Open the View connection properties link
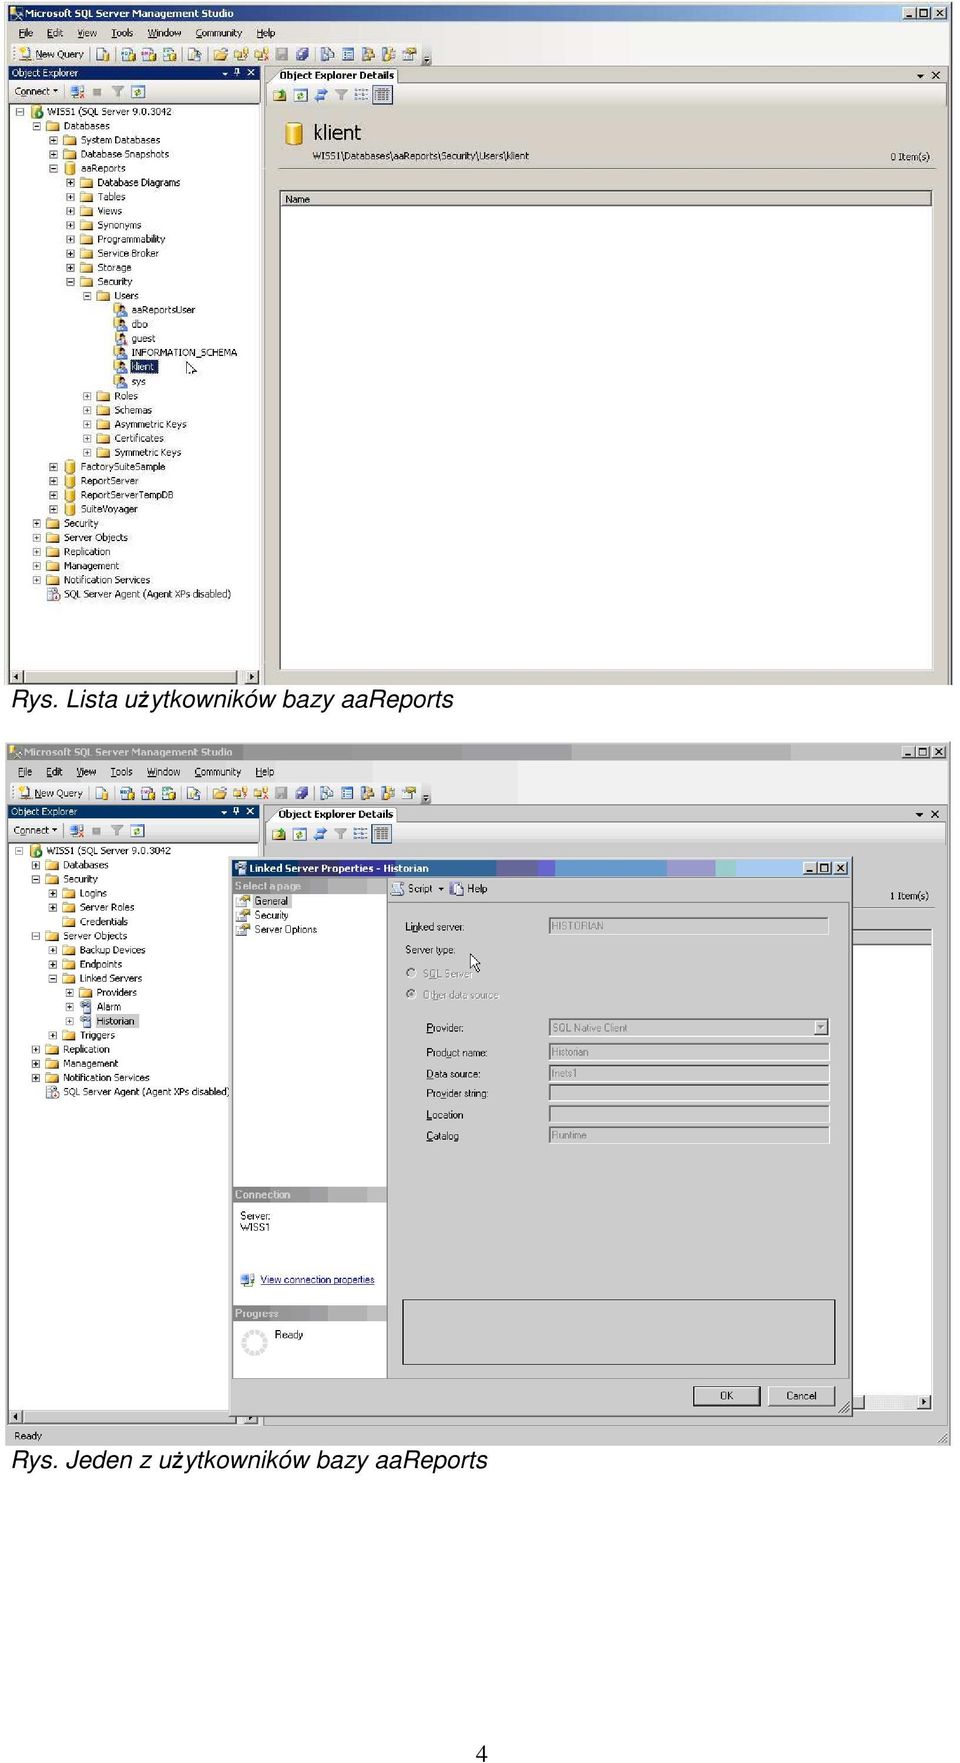This screenshot has height=1763, width=960. click(317, 1280)
